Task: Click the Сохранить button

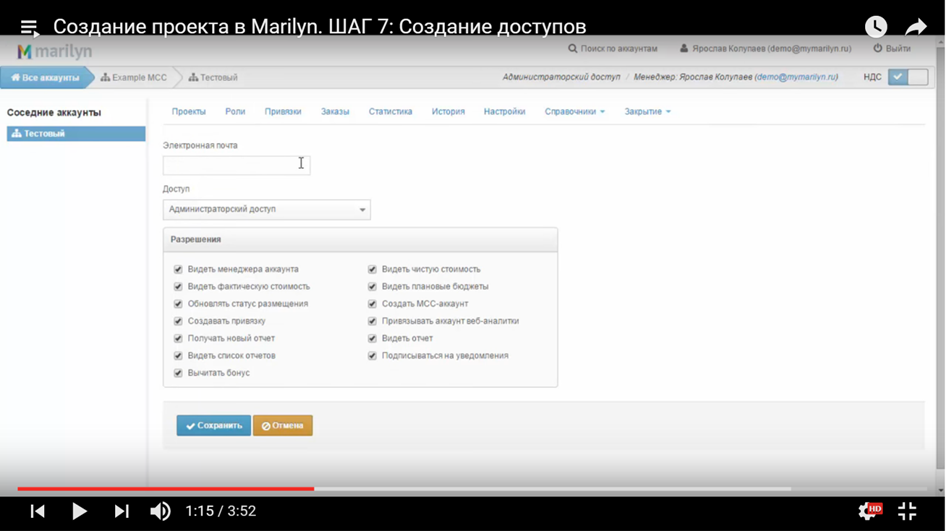Action: pos(214,426)
